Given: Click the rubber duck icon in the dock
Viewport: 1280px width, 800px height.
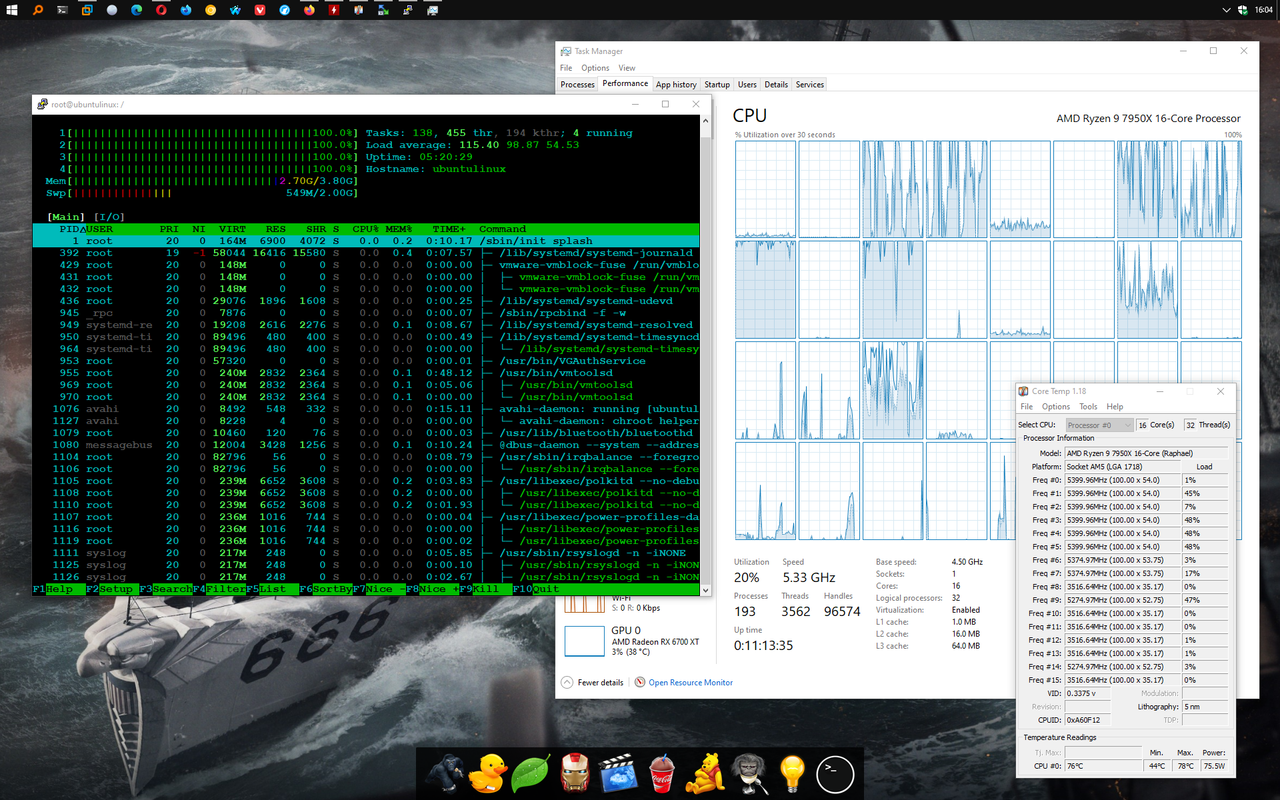Looking at the screenshot, I should 487,773.
